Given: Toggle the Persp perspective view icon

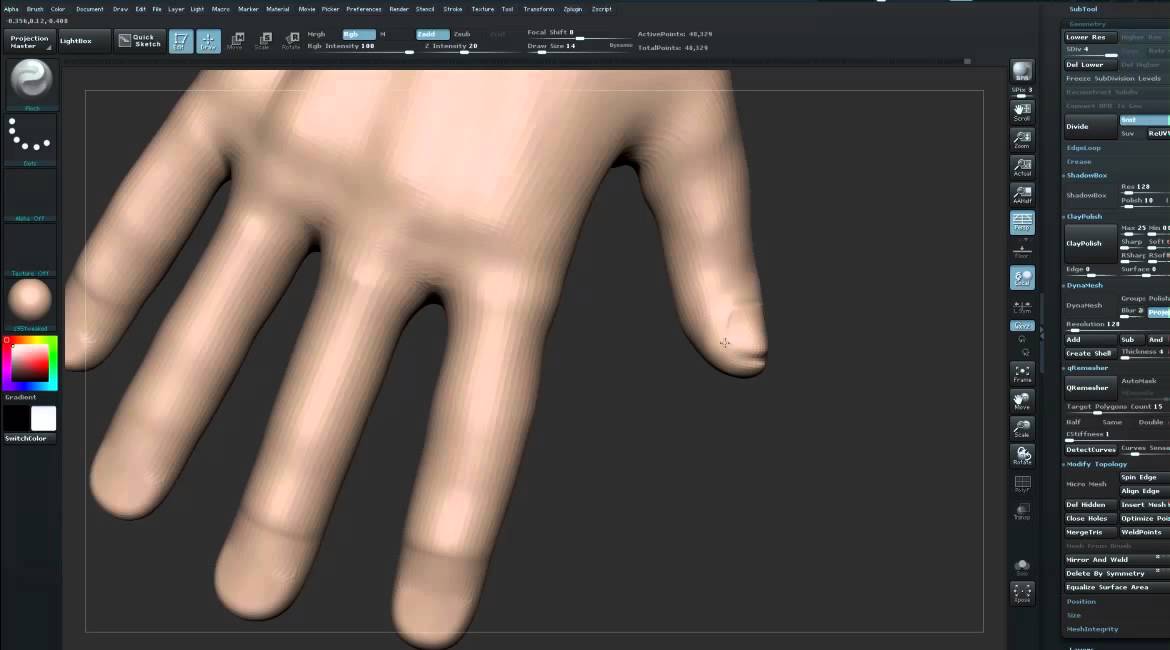Looking at the screenshot, I should pyautogui.click(x=1022, y=222).
